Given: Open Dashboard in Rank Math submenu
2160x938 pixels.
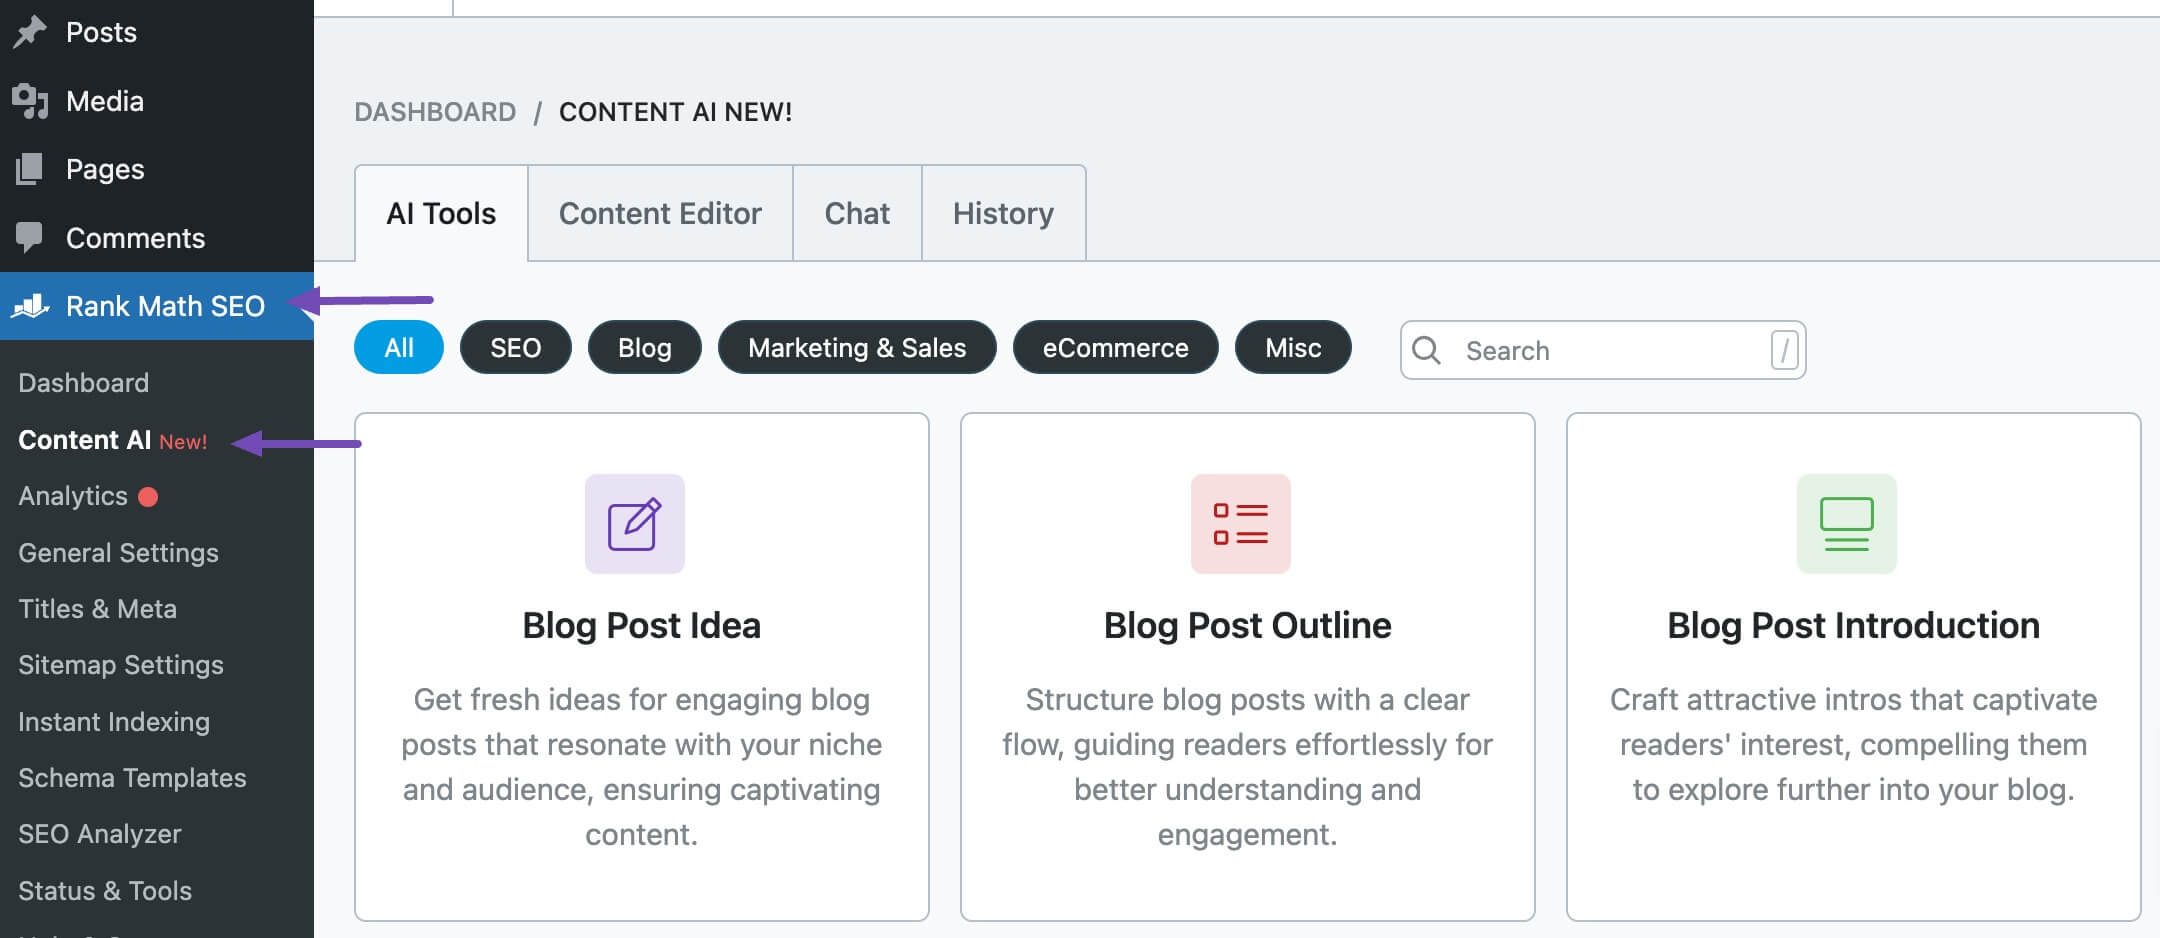Looking at the screenshot, I should (84, 383).
